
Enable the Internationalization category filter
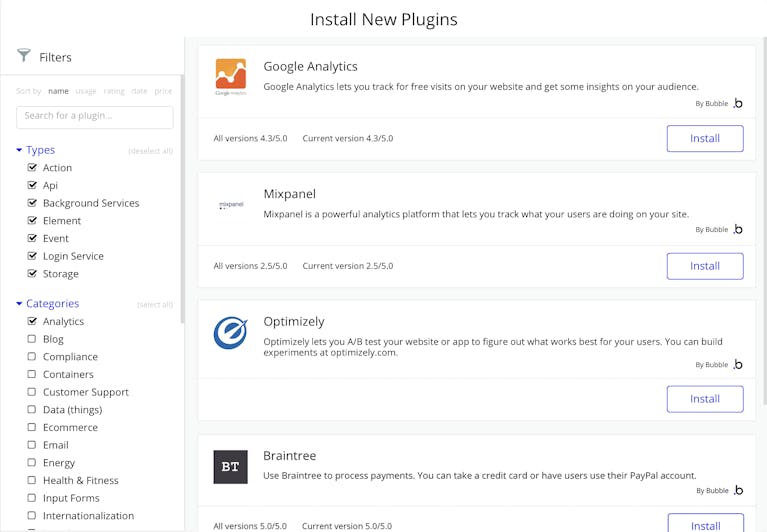32,515
